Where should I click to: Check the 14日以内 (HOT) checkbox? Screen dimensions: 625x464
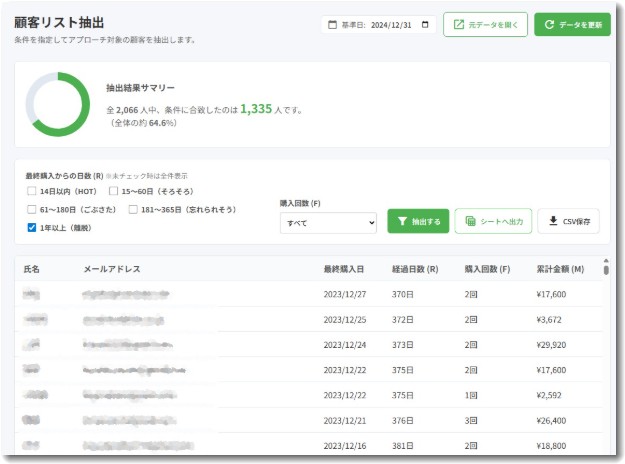click(x=31, y=191)
